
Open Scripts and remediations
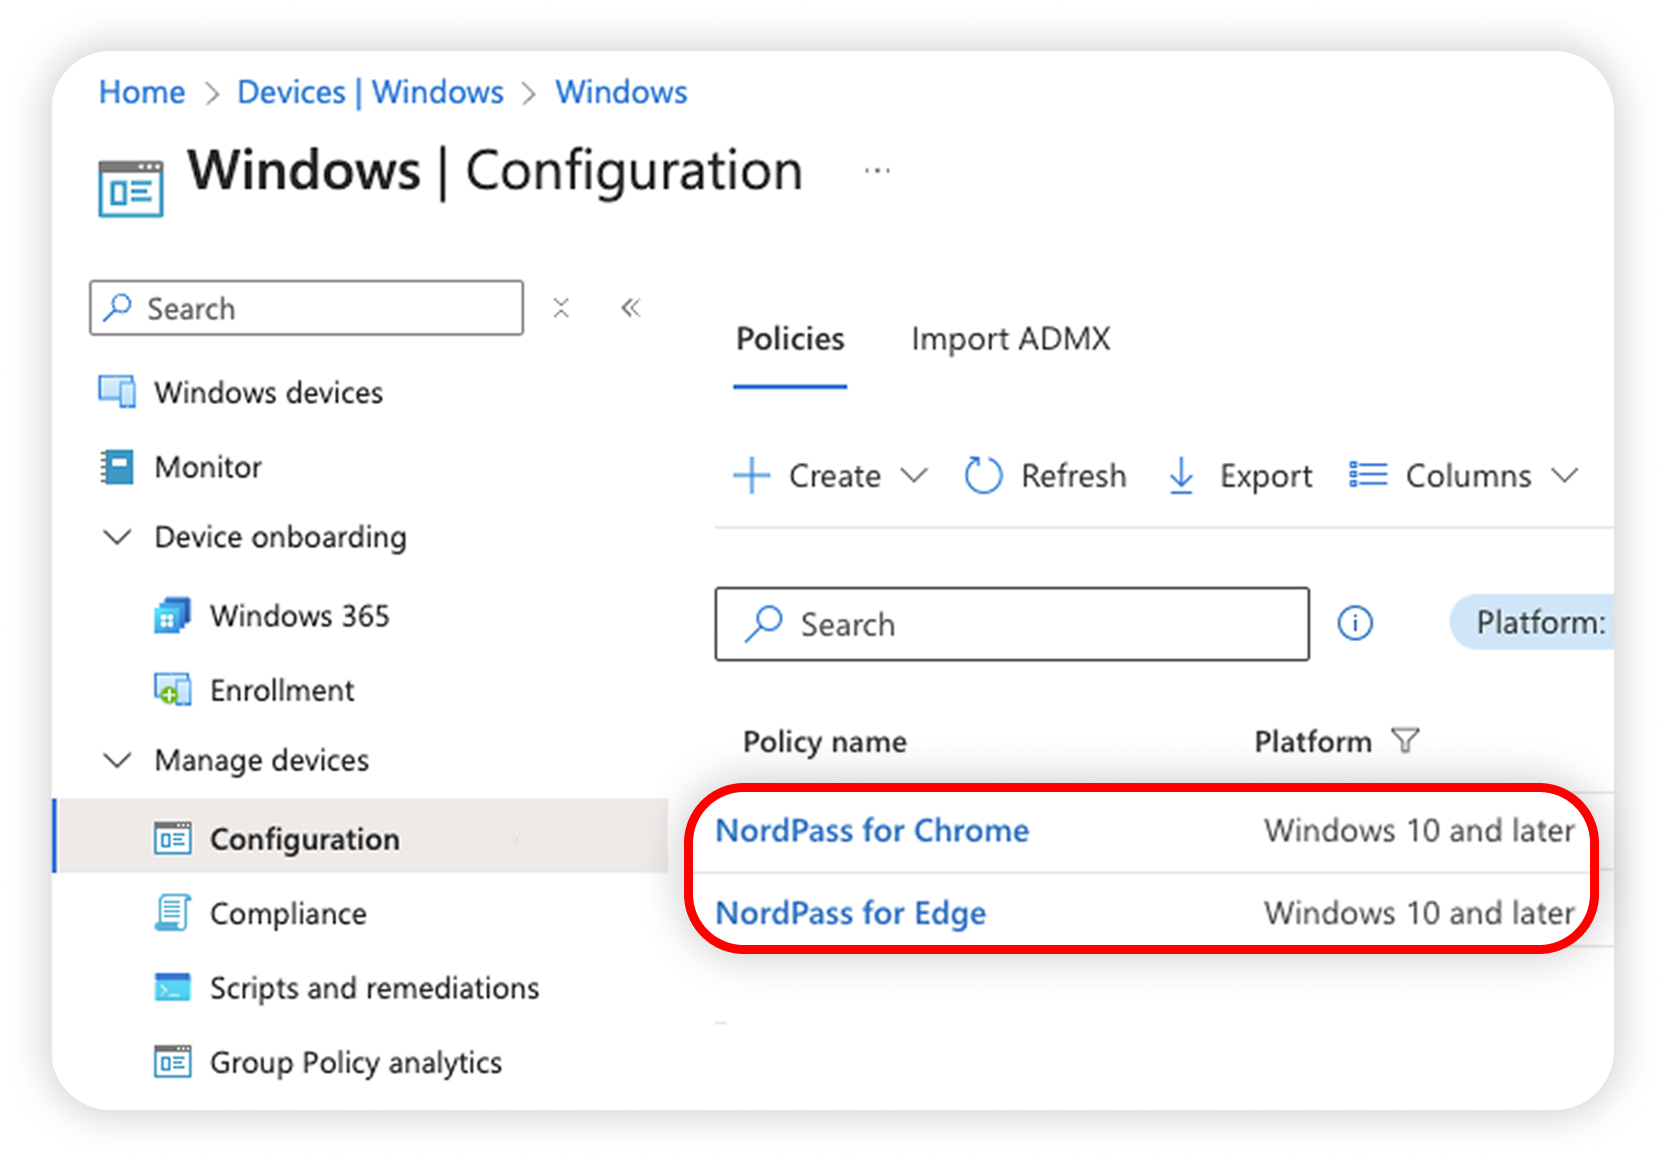[374, 988]
